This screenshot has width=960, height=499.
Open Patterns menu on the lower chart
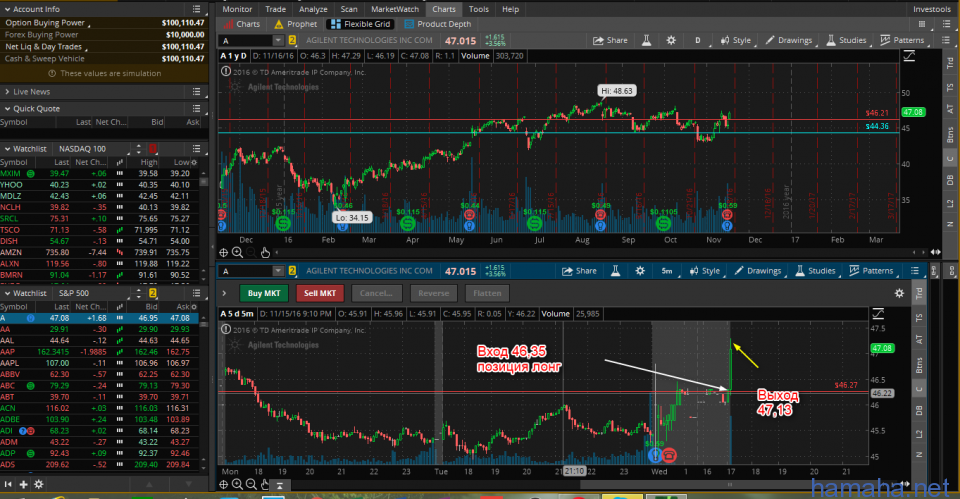coord(871,271)
